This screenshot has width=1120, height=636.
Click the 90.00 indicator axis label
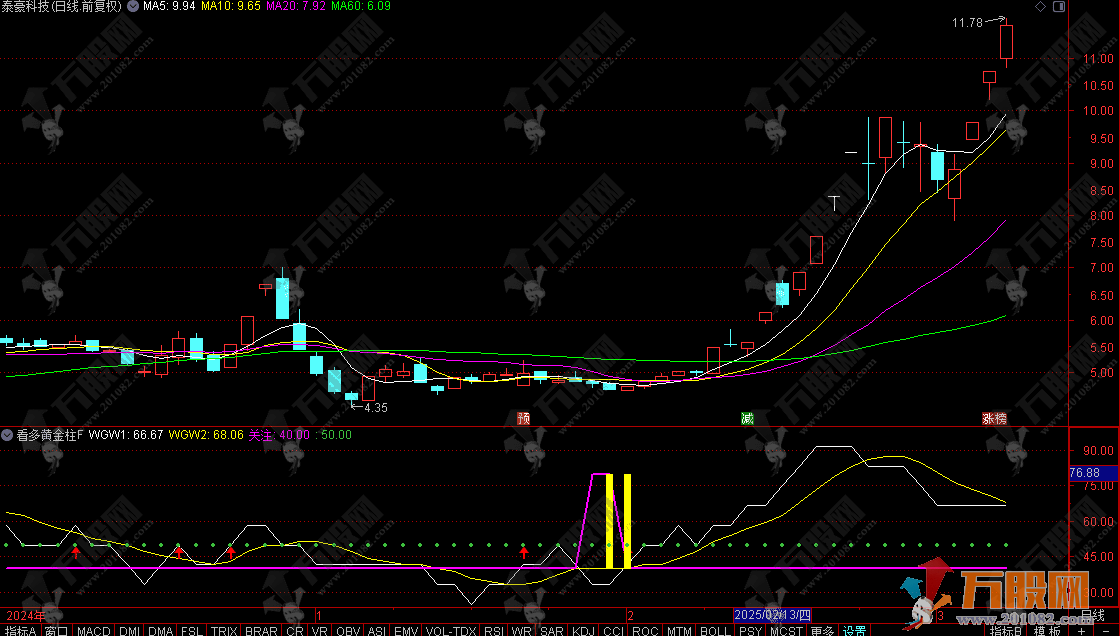(x=1098, y=450)
